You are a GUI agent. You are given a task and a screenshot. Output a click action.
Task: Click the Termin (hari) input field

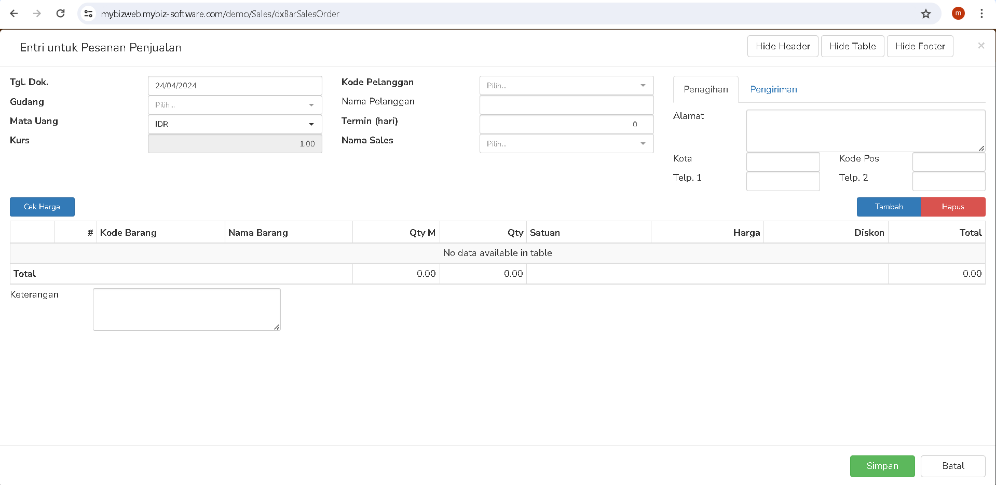566,124
